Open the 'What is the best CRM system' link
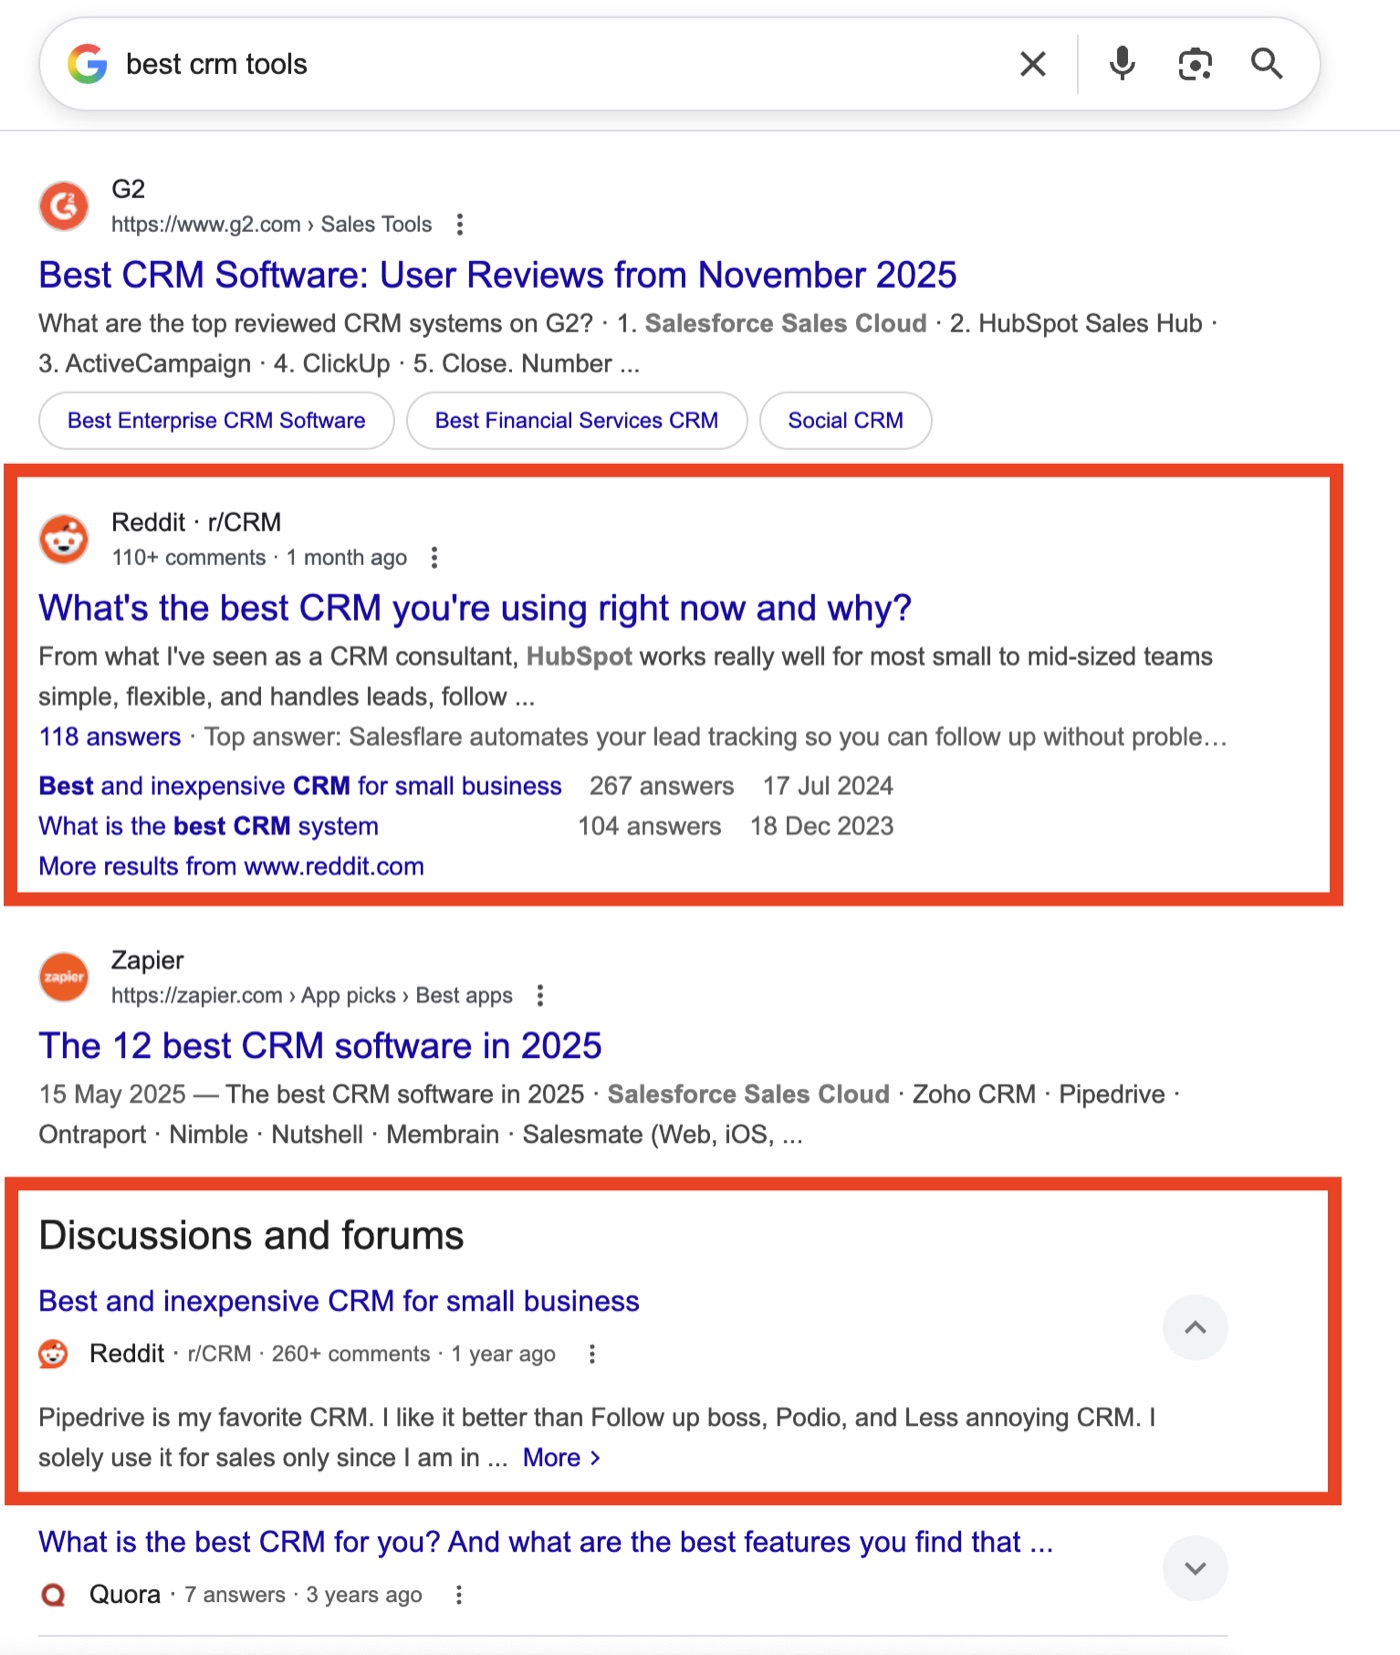Image resolution: width=1400 pixels, height=1655 pixels. 209,826
